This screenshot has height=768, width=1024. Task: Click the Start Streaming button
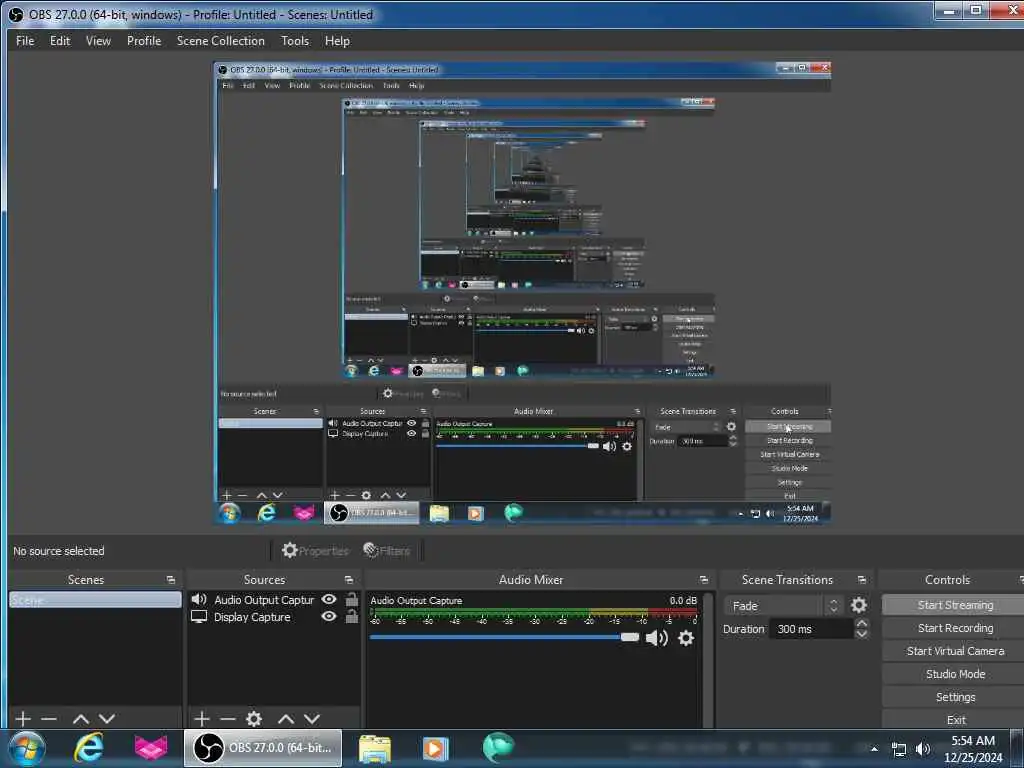tap(955, 605)
